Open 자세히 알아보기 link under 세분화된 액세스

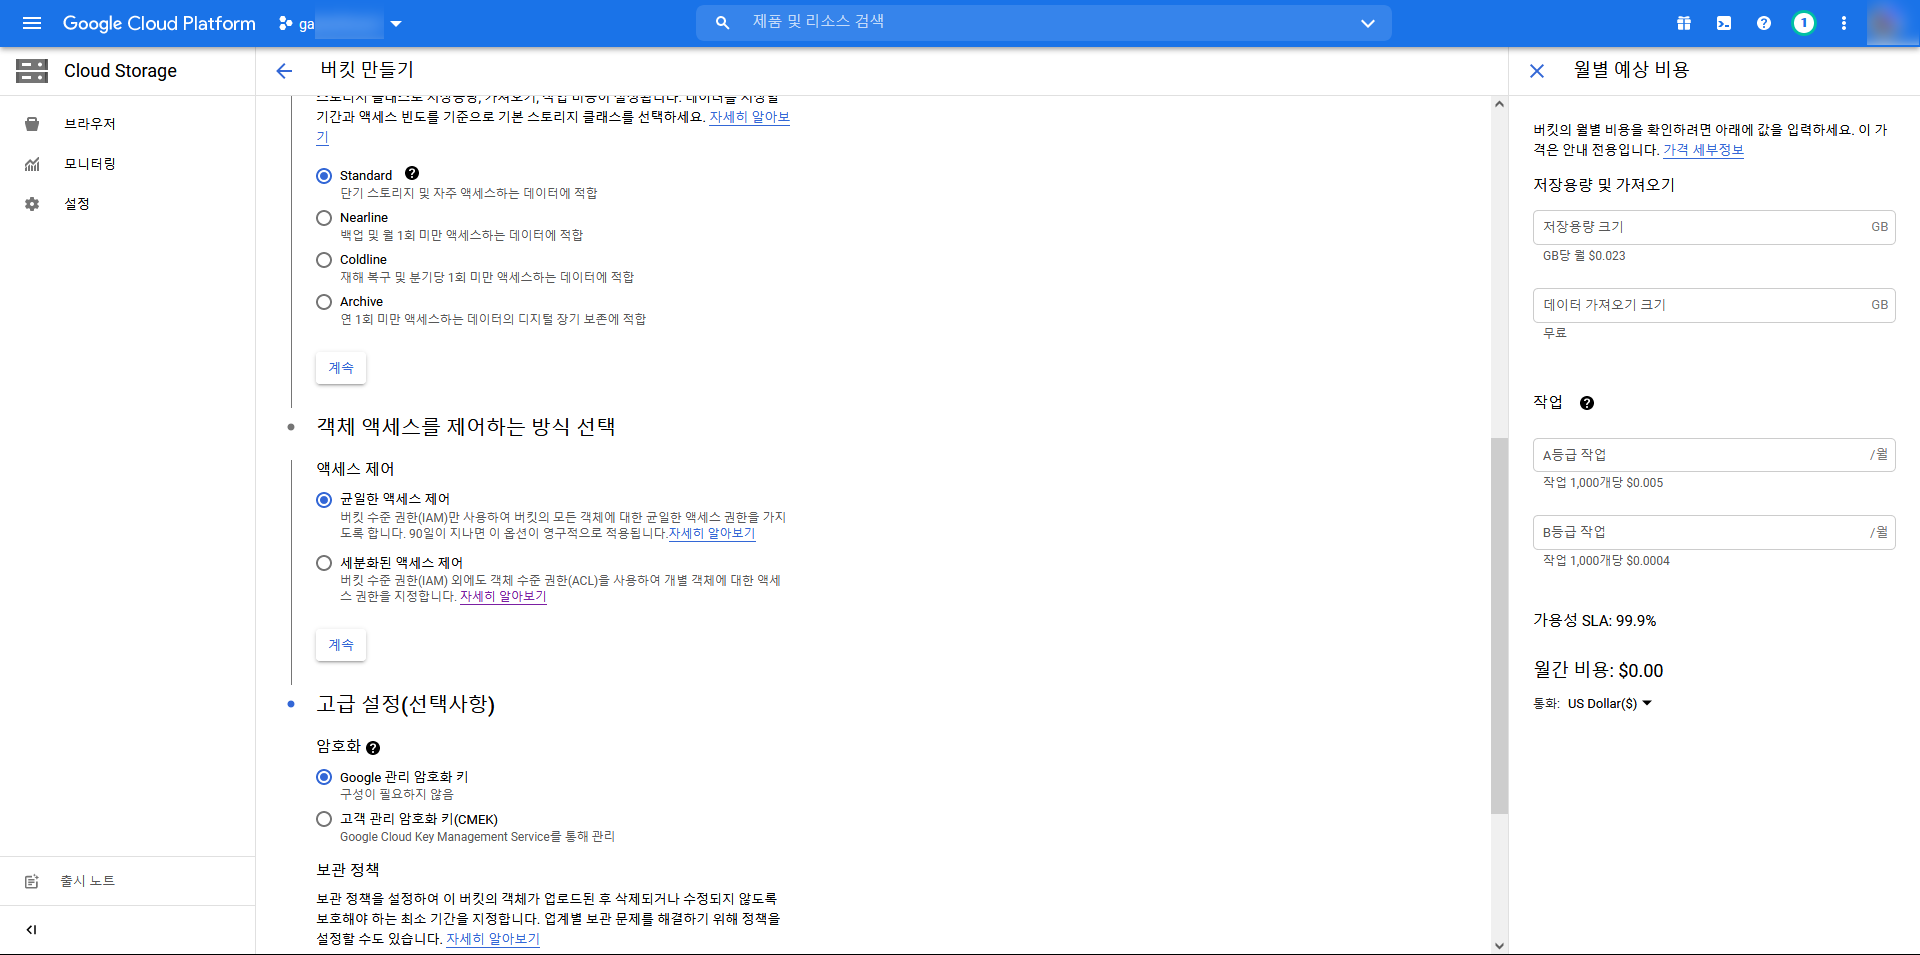[503, 596]
